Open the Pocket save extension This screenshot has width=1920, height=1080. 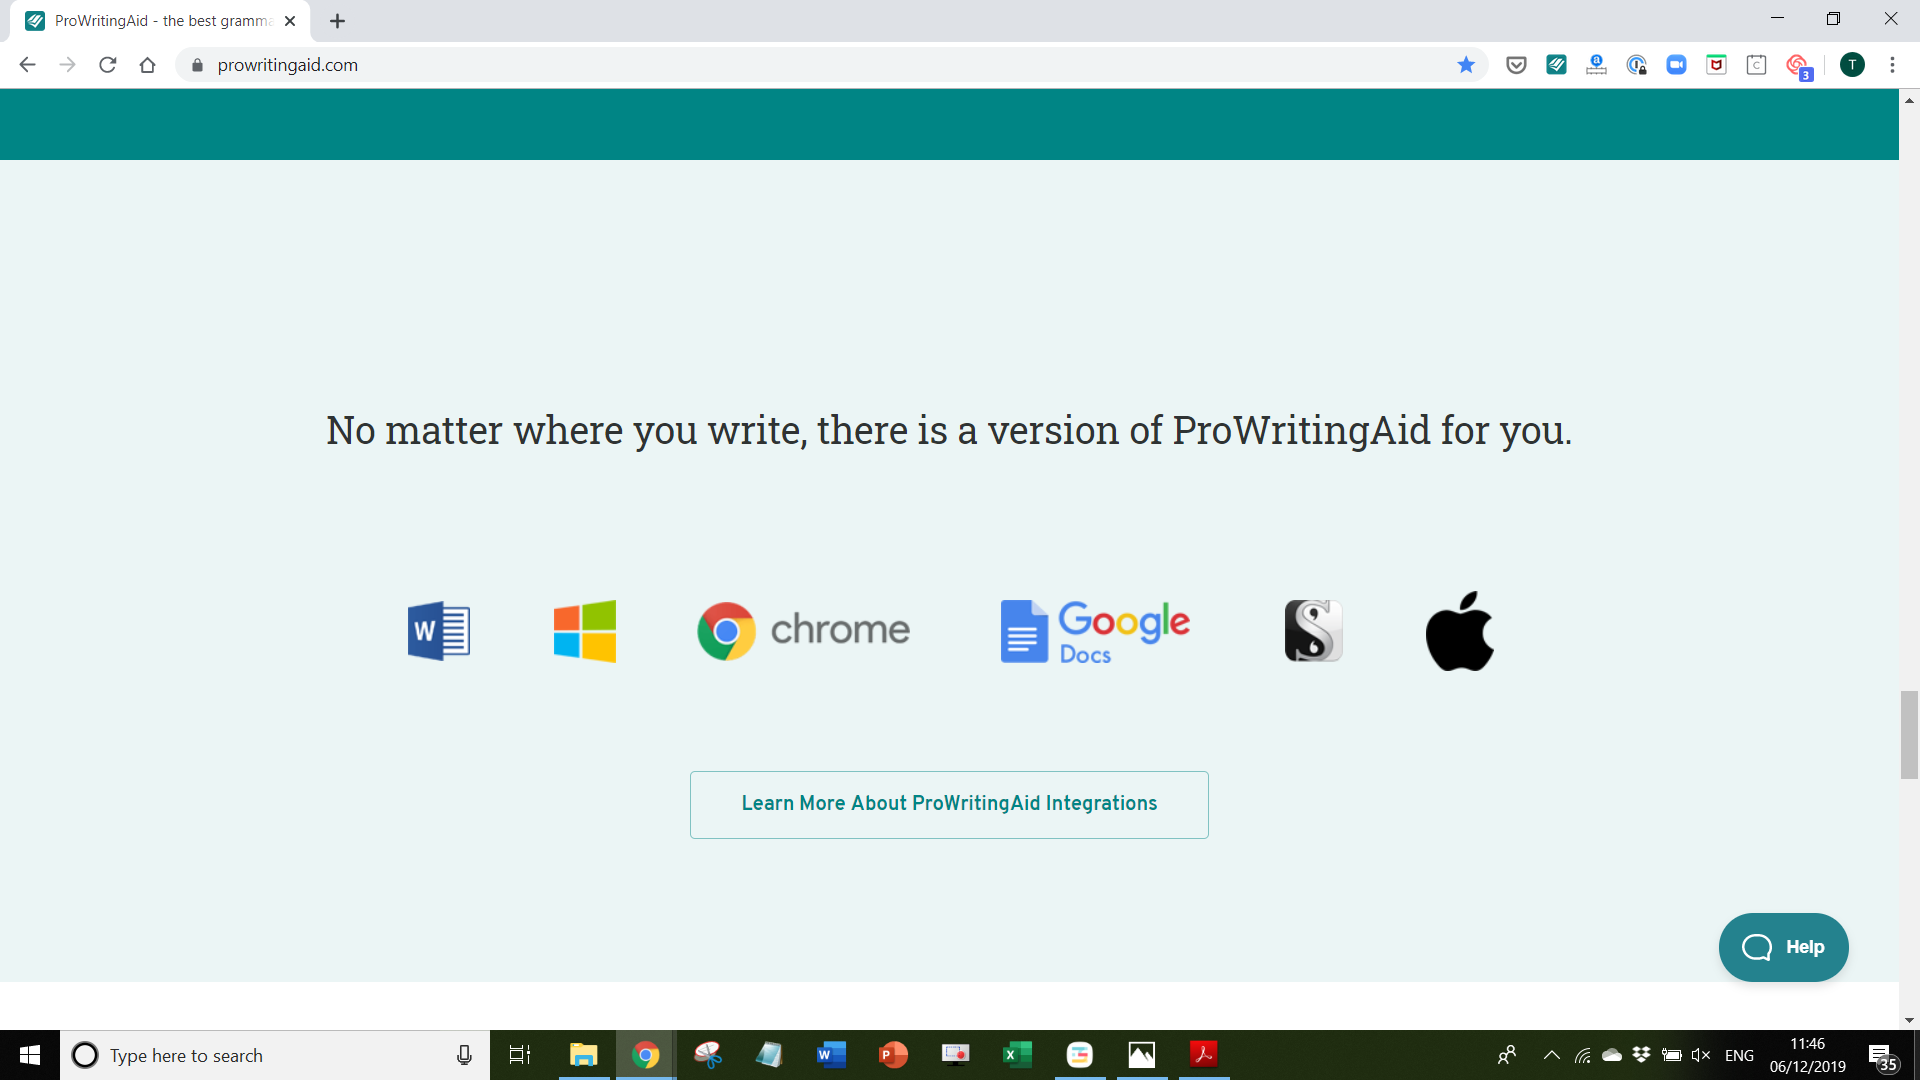pos(1516,64)
